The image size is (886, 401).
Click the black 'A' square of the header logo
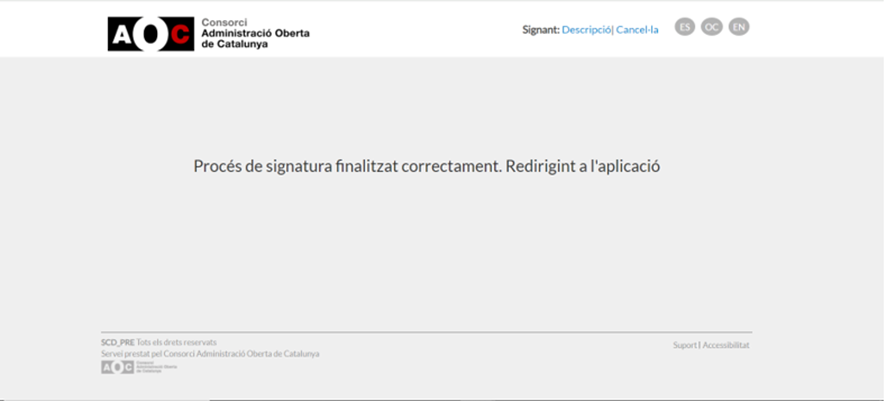pyautogui.click(x=121, y=34)
